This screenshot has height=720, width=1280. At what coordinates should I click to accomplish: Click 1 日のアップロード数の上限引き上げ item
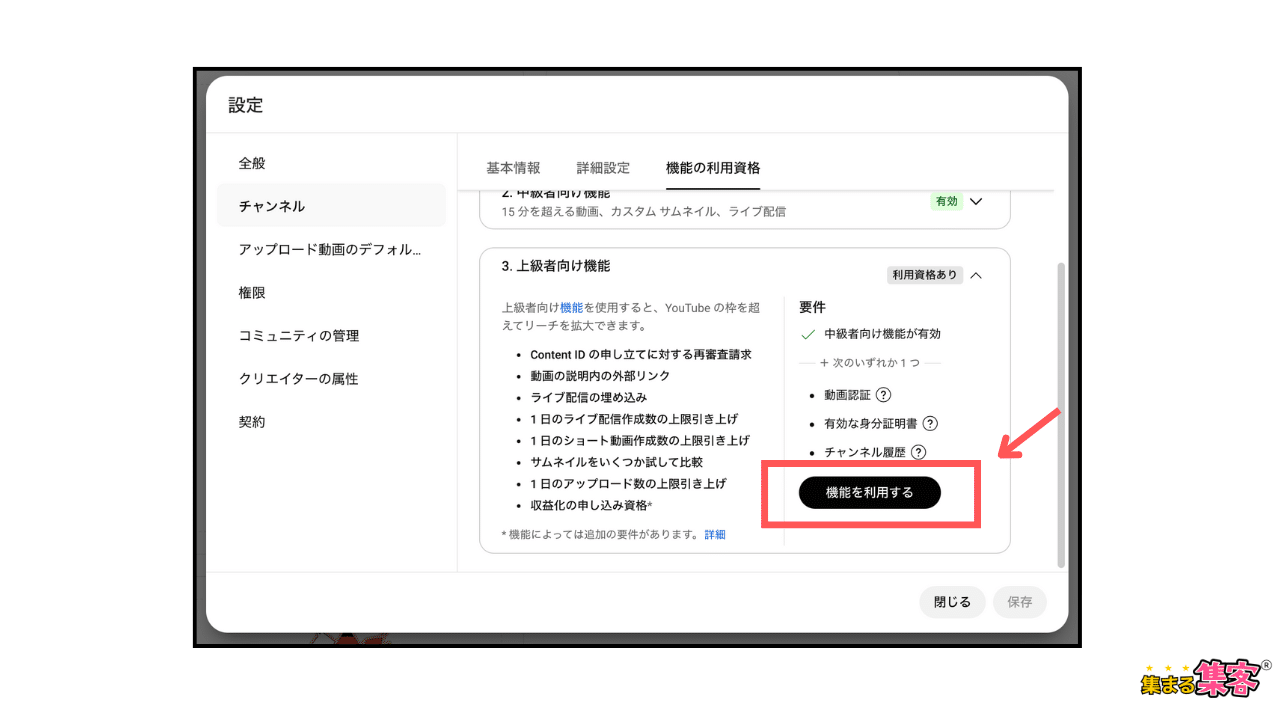coord(628,484)
